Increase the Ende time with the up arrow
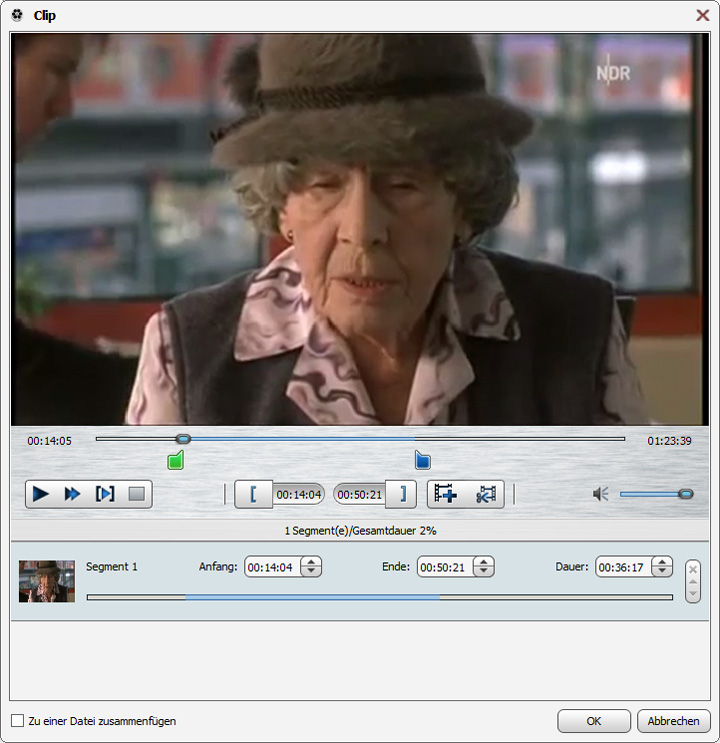This screenshot has width=720, height=743. [x=483, y=562]
